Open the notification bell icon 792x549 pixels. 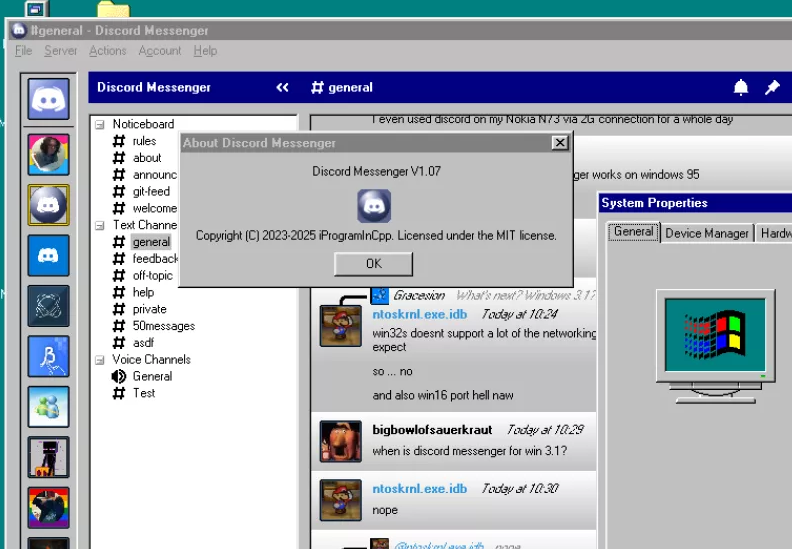point(741,88)
